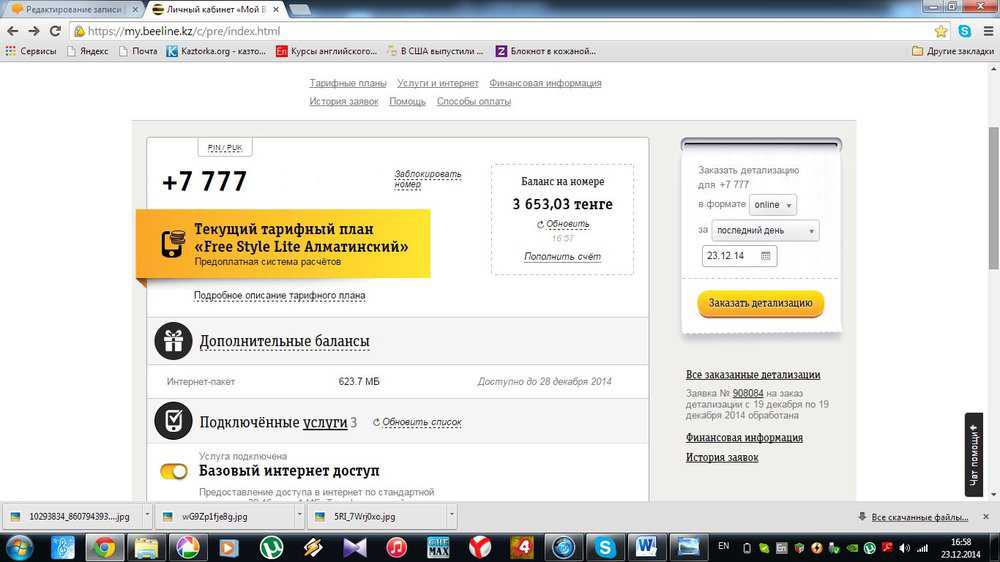Open the calendar icon in the date field
The height and width of the screenshot is (562, 1000).
766,256
